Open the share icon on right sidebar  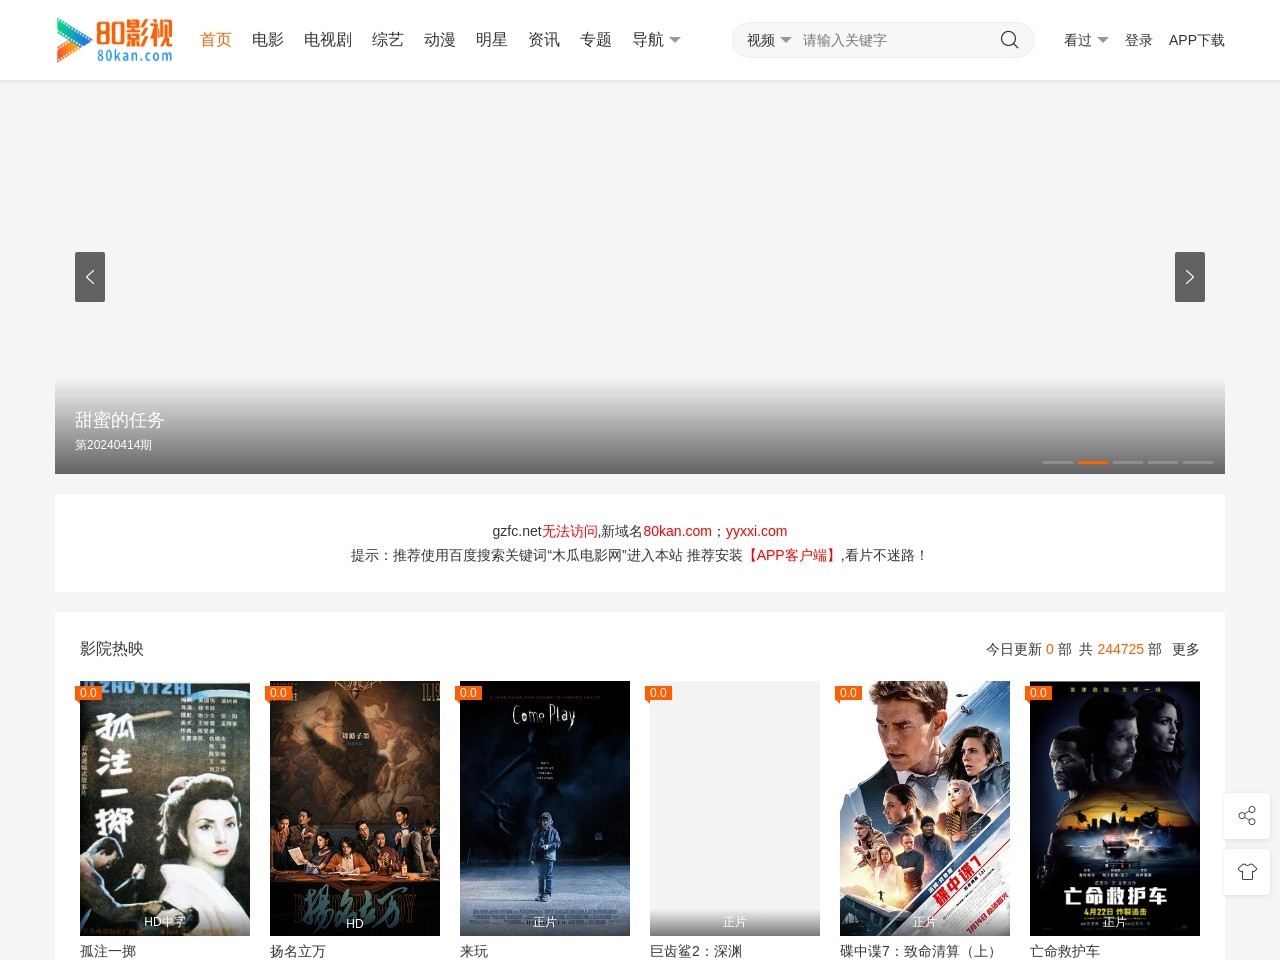[x=1247, y=816]
